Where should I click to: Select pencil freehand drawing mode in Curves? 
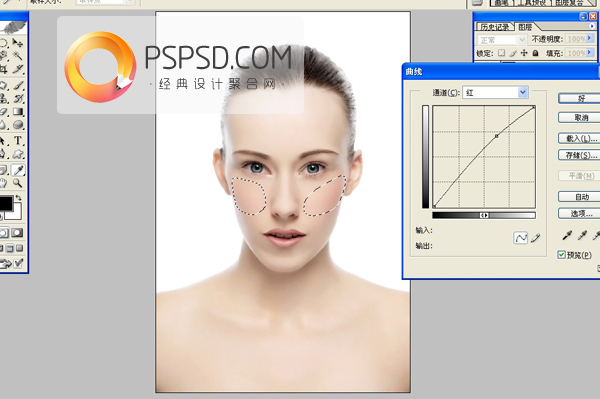point(536,238)
